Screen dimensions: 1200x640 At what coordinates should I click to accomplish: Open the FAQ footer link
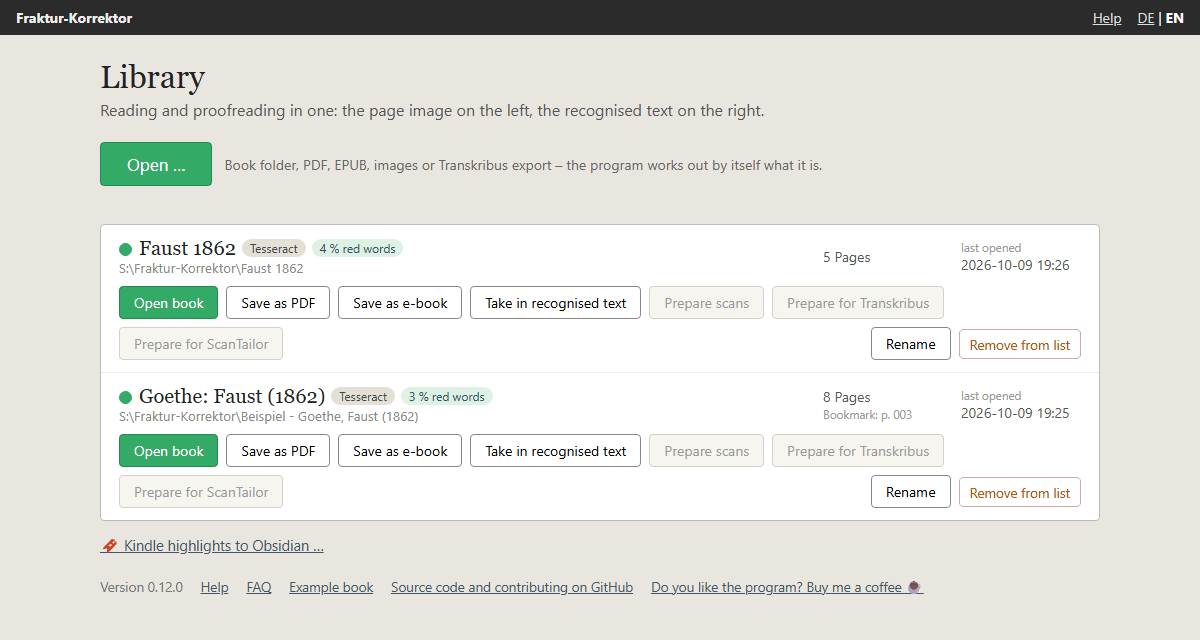click(x=259, y=587)
